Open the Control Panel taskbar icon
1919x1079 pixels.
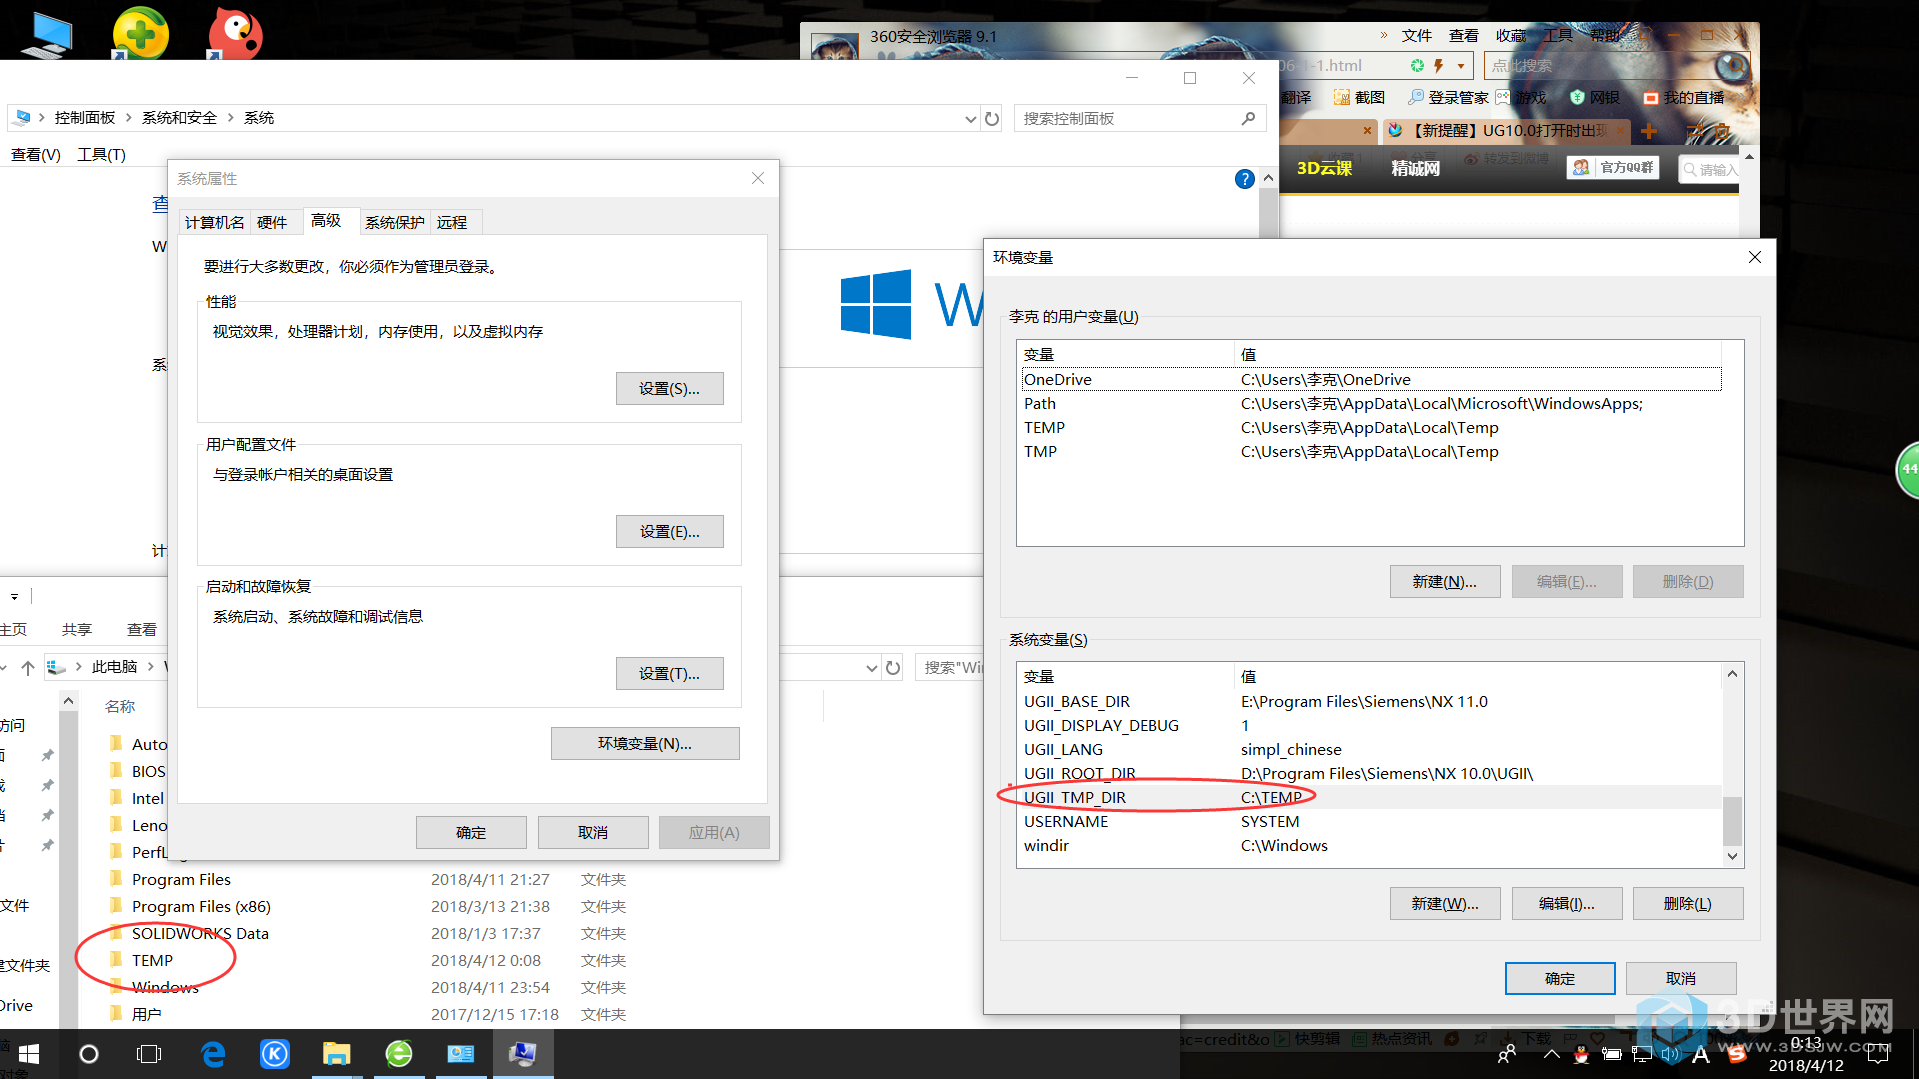tap(461, 1054)
